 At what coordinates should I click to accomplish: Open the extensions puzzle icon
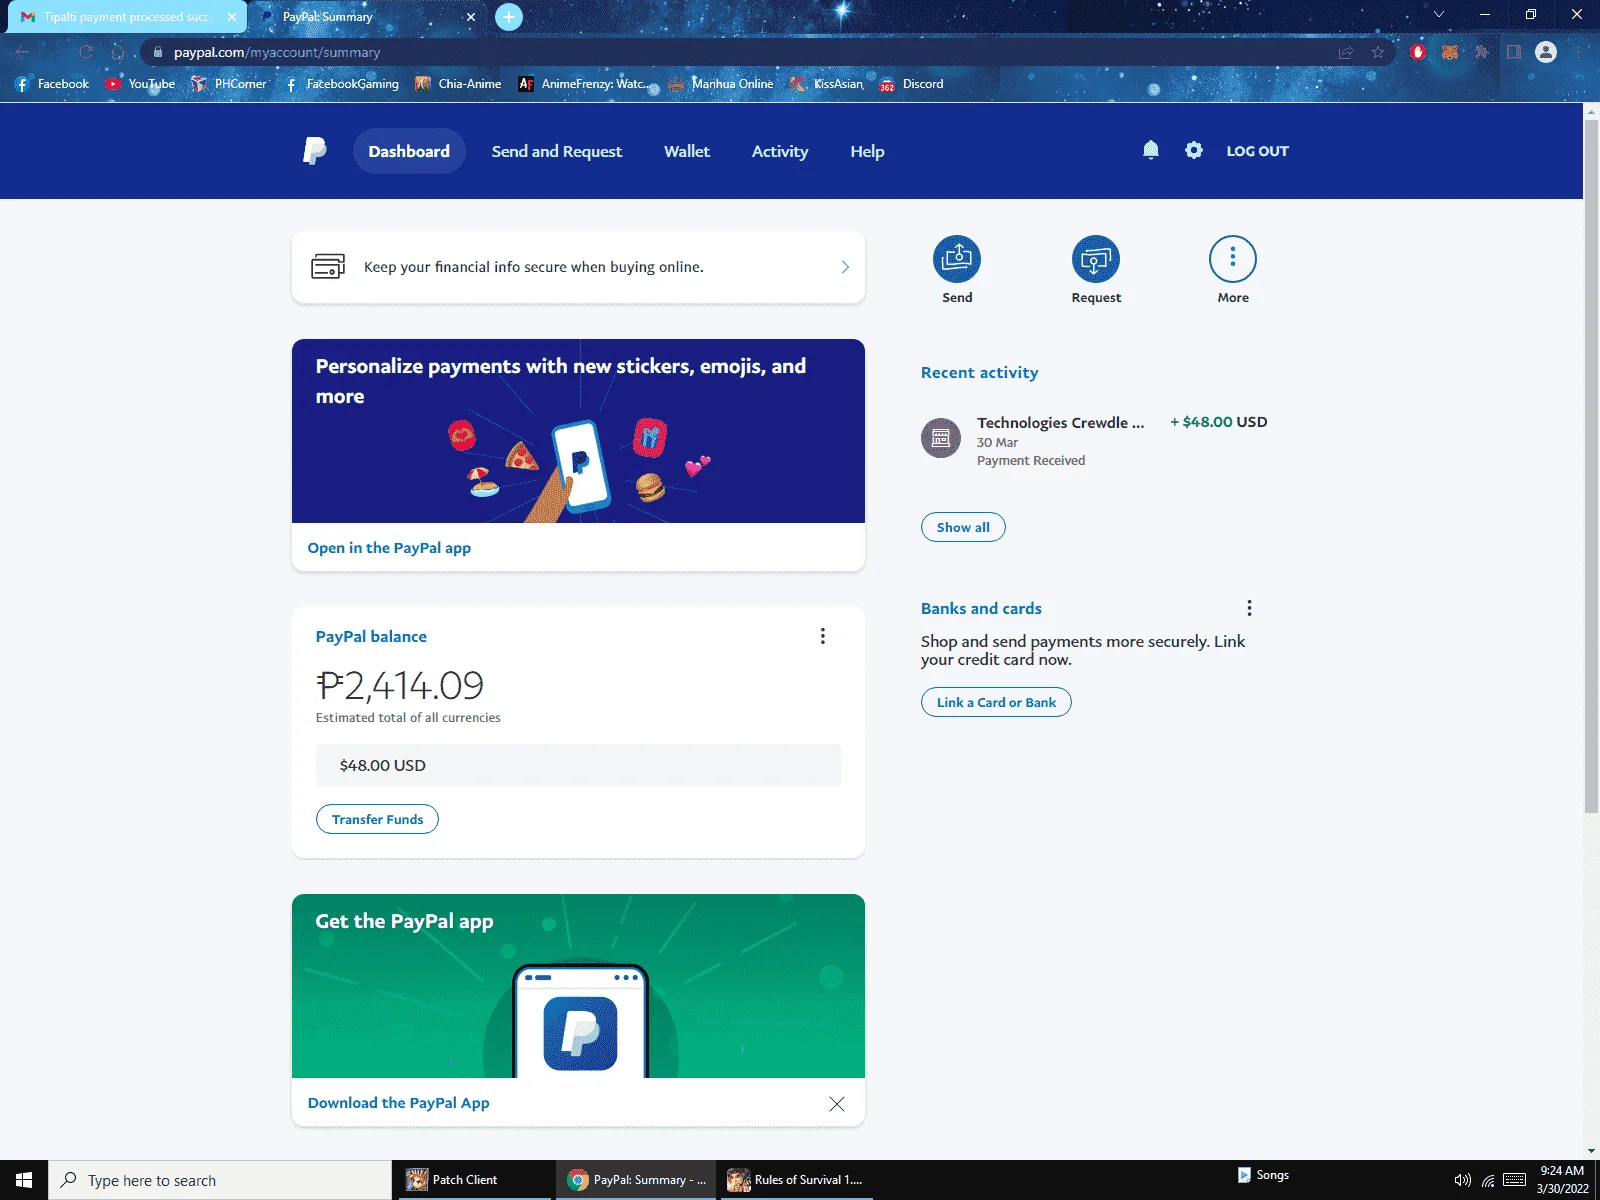click(1482, 52)
